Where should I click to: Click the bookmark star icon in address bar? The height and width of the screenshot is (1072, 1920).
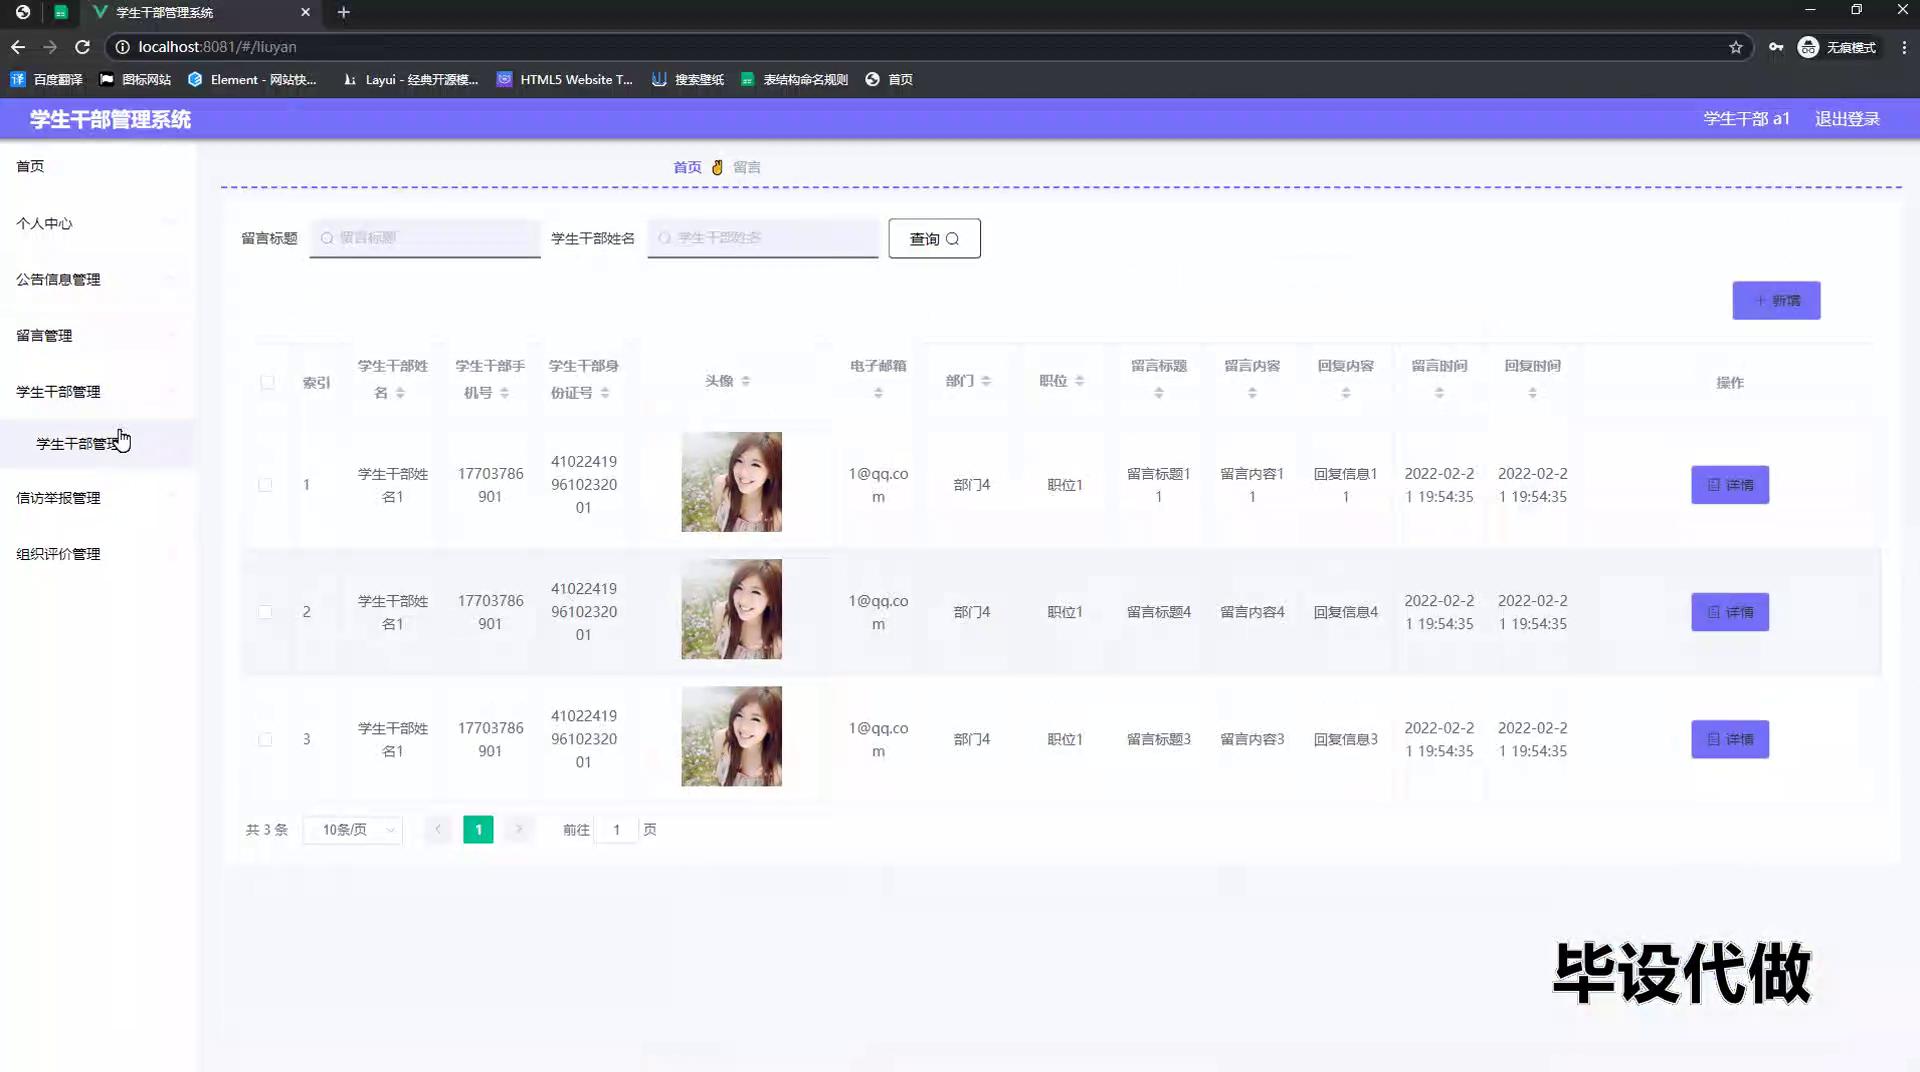pyautogui.click(x=1735, y=47)
